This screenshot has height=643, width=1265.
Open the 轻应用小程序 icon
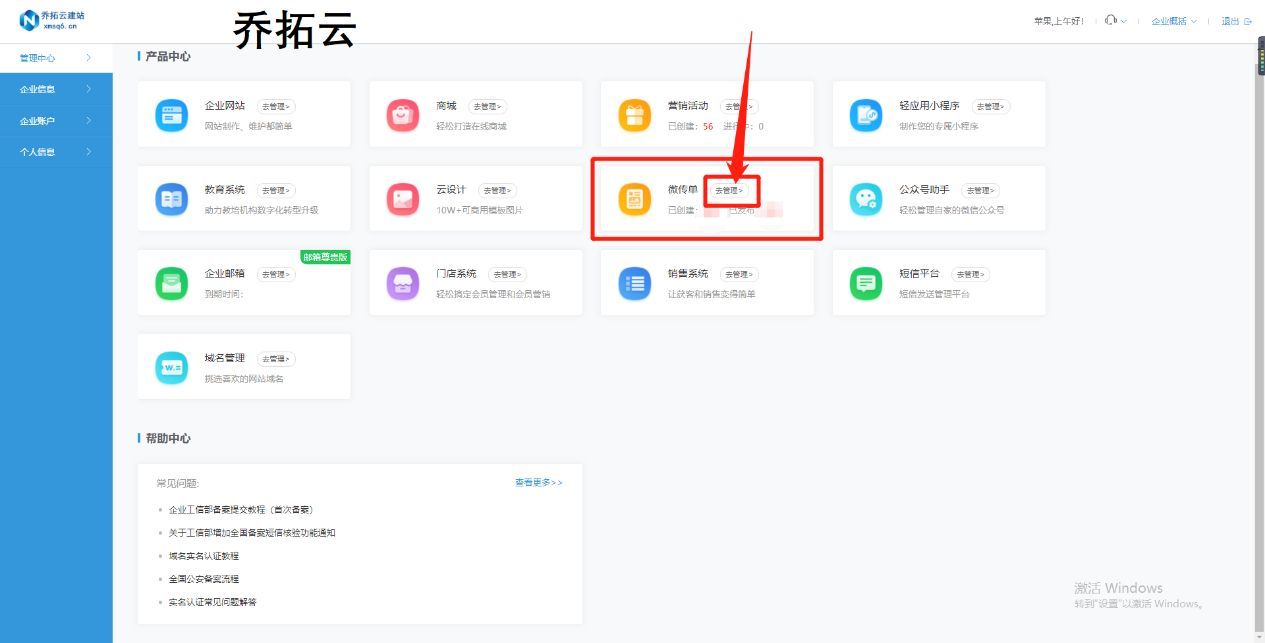866,115
